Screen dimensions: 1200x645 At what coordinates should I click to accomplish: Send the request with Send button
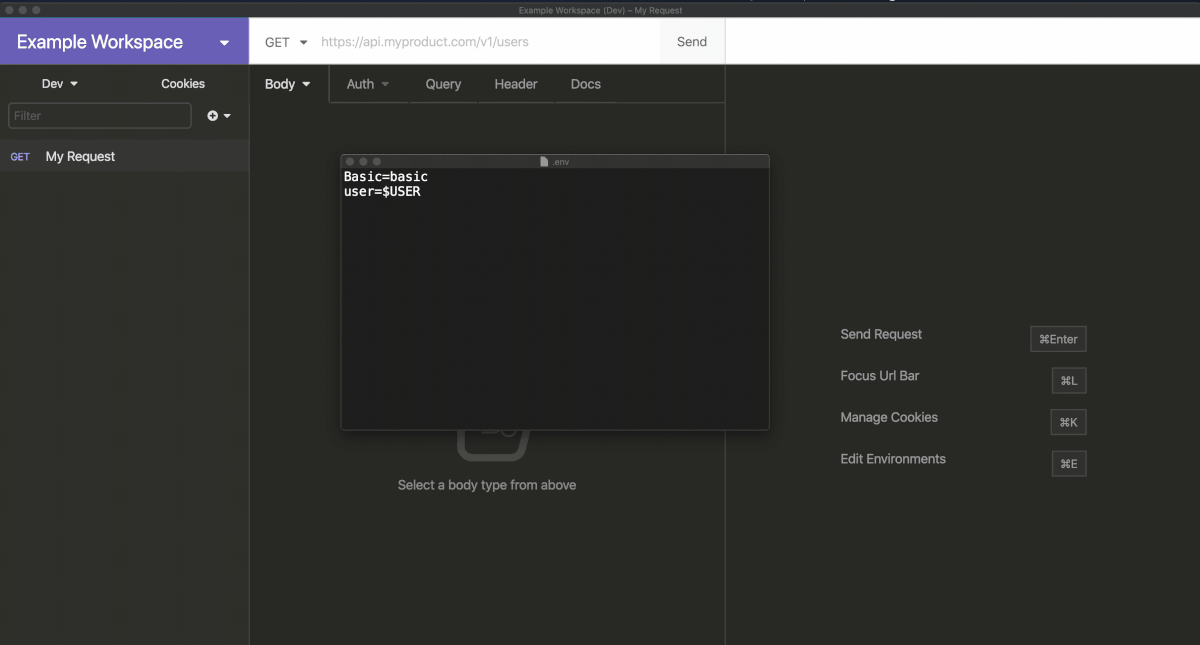click(692, 42)
